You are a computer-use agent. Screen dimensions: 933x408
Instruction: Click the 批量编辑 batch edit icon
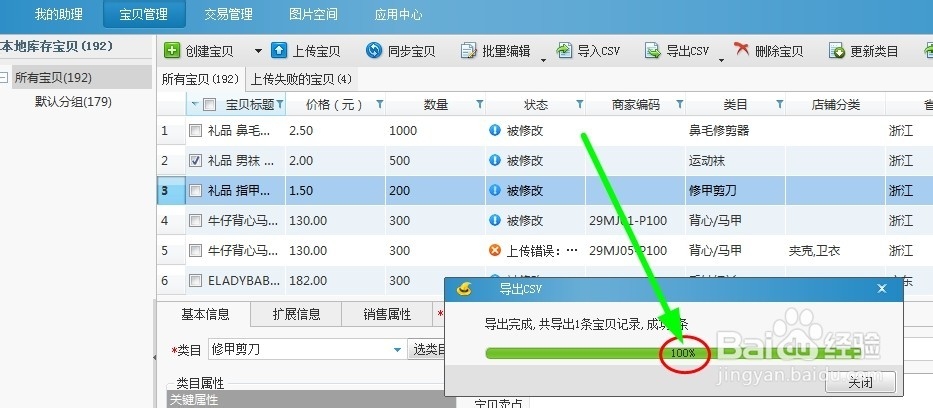point(469,51)
